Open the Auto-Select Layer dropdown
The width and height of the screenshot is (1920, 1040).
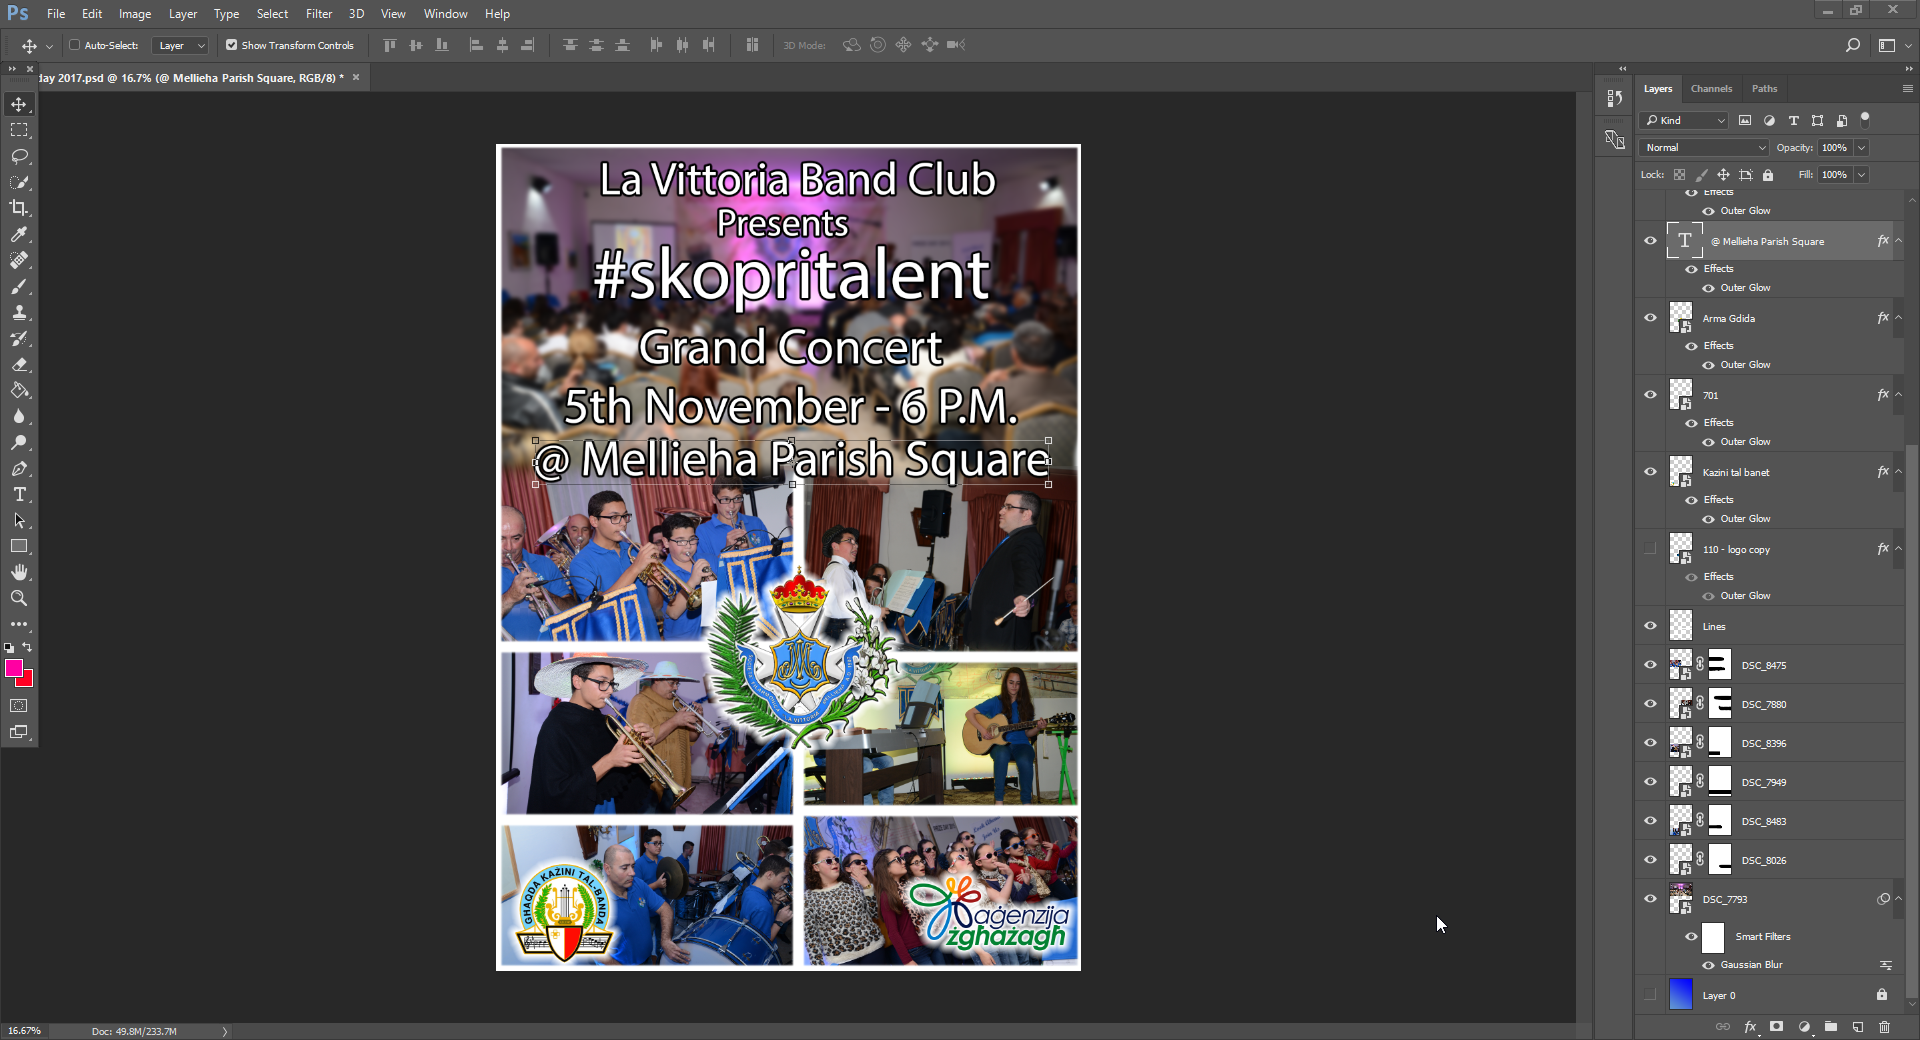(x=181, y=45)
